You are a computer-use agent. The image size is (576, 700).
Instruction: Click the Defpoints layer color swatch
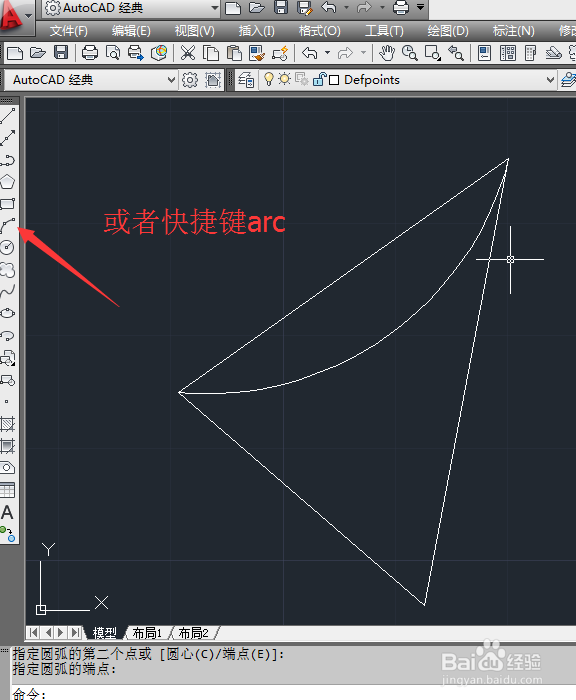[334, 80]
